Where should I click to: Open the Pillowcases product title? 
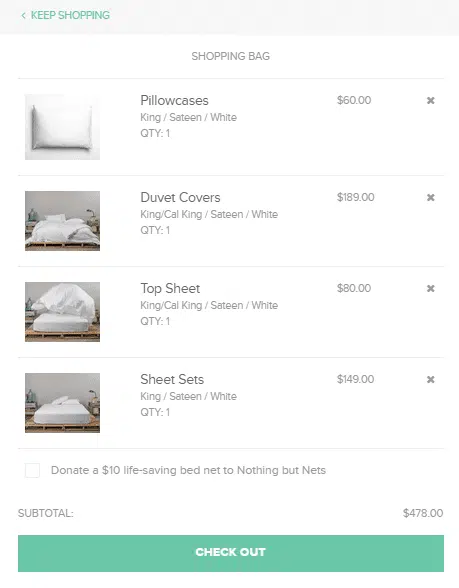tap(174, 100)
